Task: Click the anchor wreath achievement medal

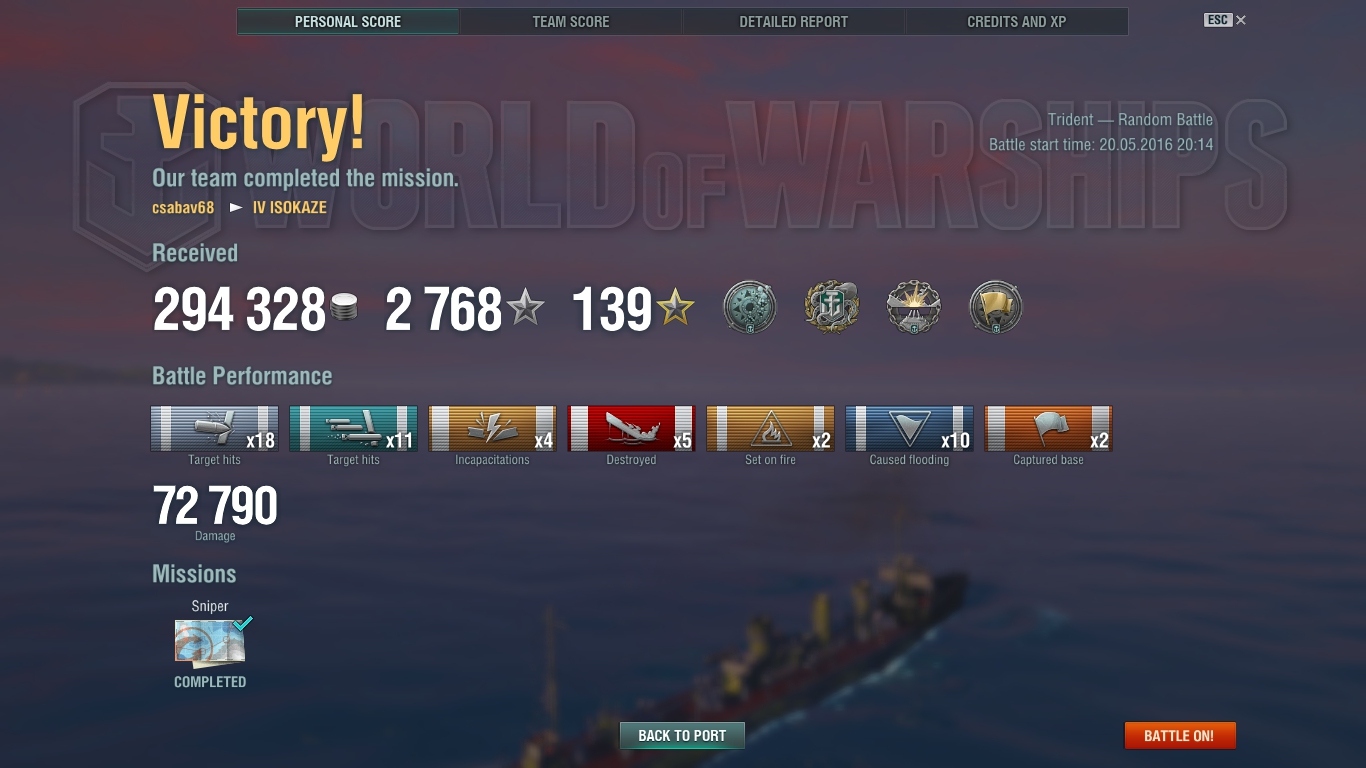Action: [832, 307]
